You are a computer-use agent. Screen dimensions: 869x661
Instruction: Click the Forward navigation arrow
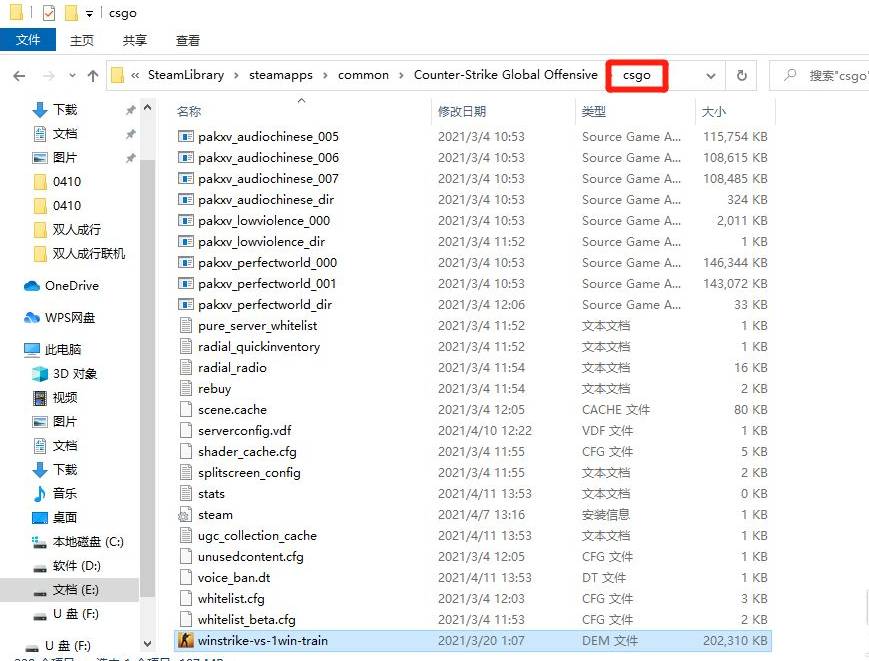[49, 76]
